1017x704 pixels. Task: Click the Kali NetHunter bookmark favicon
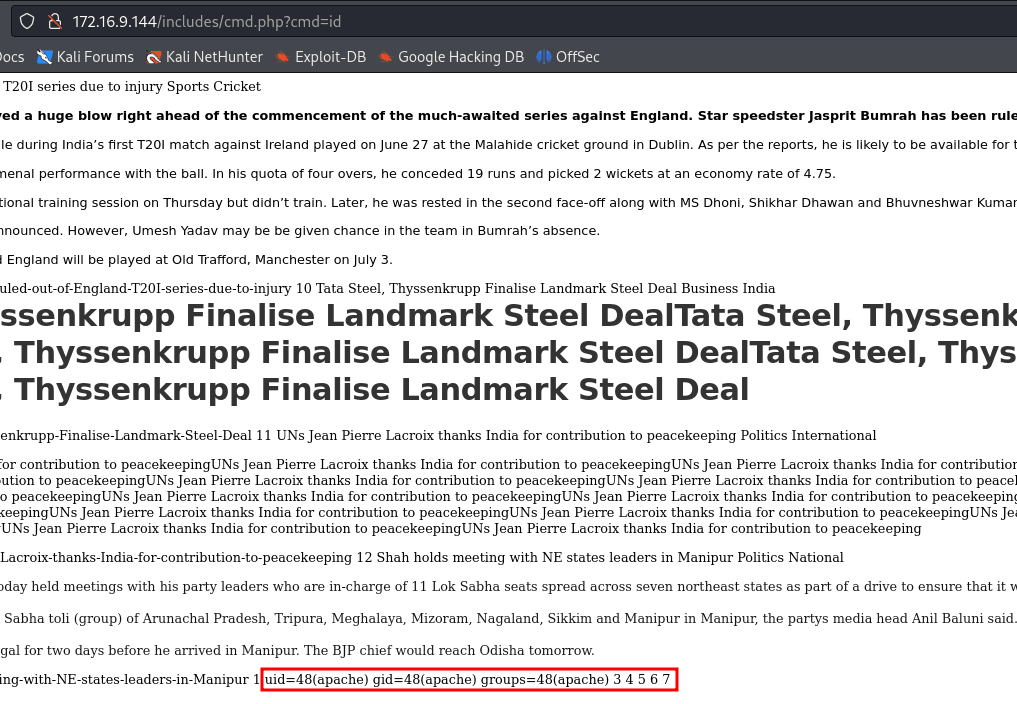[x=153, y=57]
